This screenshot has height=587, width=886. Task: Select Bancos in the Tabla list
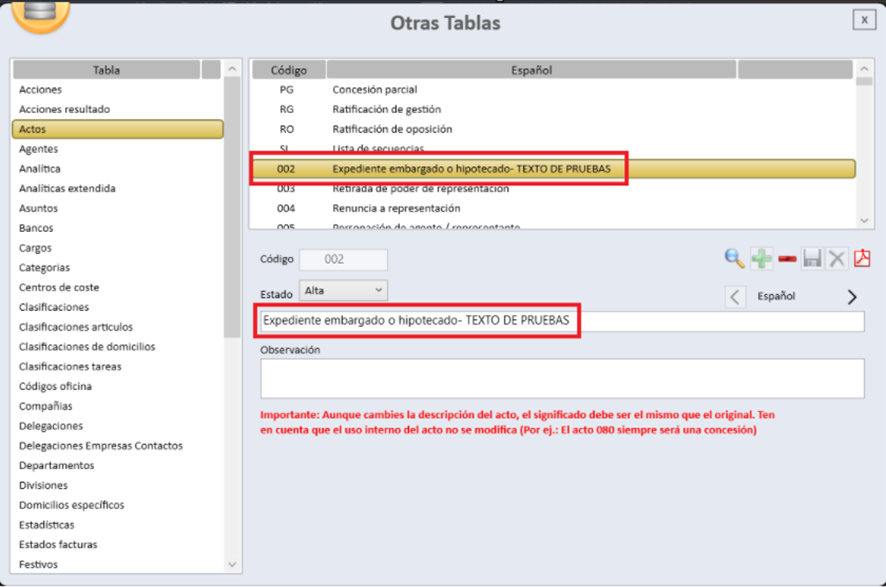pyautogui.click(x=37, y=228)
